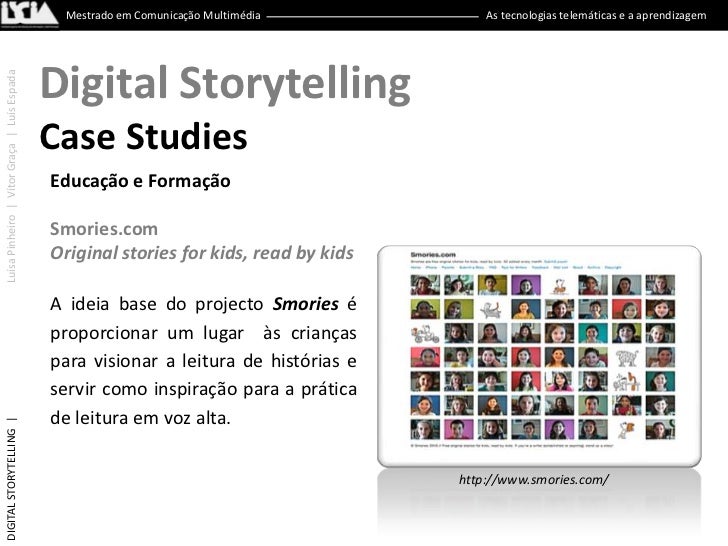Viewport: 728px width, 546px height.
Task: Click the 'Educação e Formação' subheading
Action: click(140, 181)
